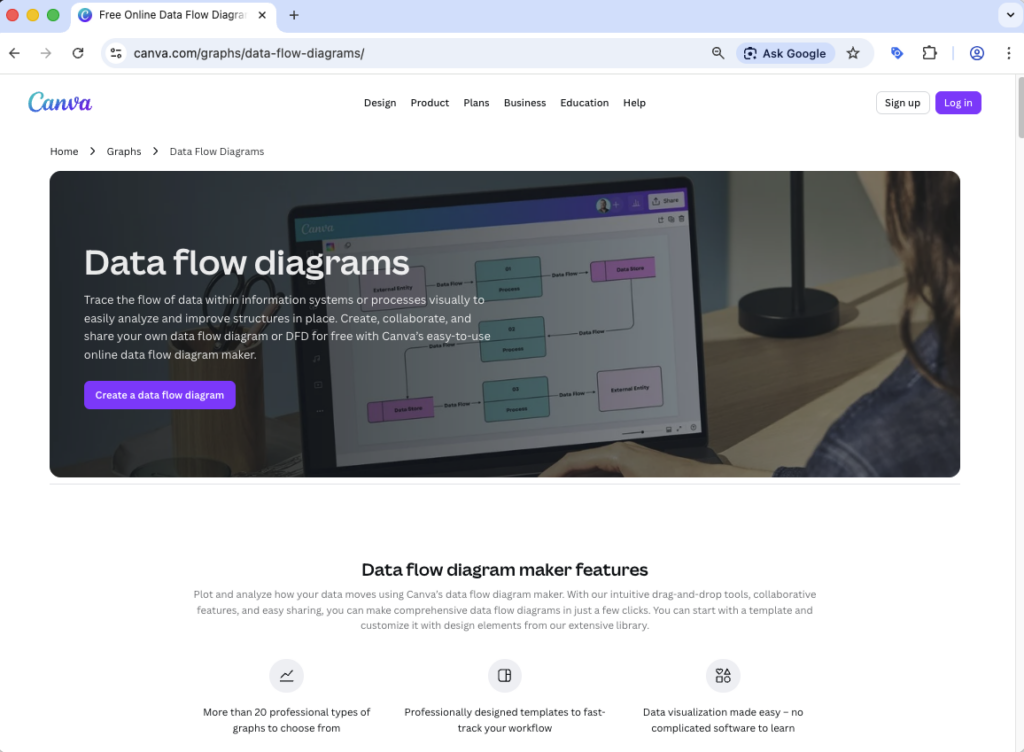
Task: Open the Design menu
Action: click(380, 103)
